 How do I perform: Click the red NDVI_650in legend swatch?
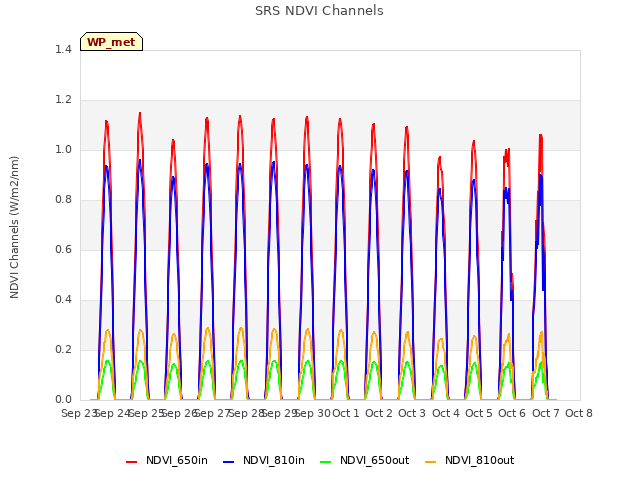131,461
